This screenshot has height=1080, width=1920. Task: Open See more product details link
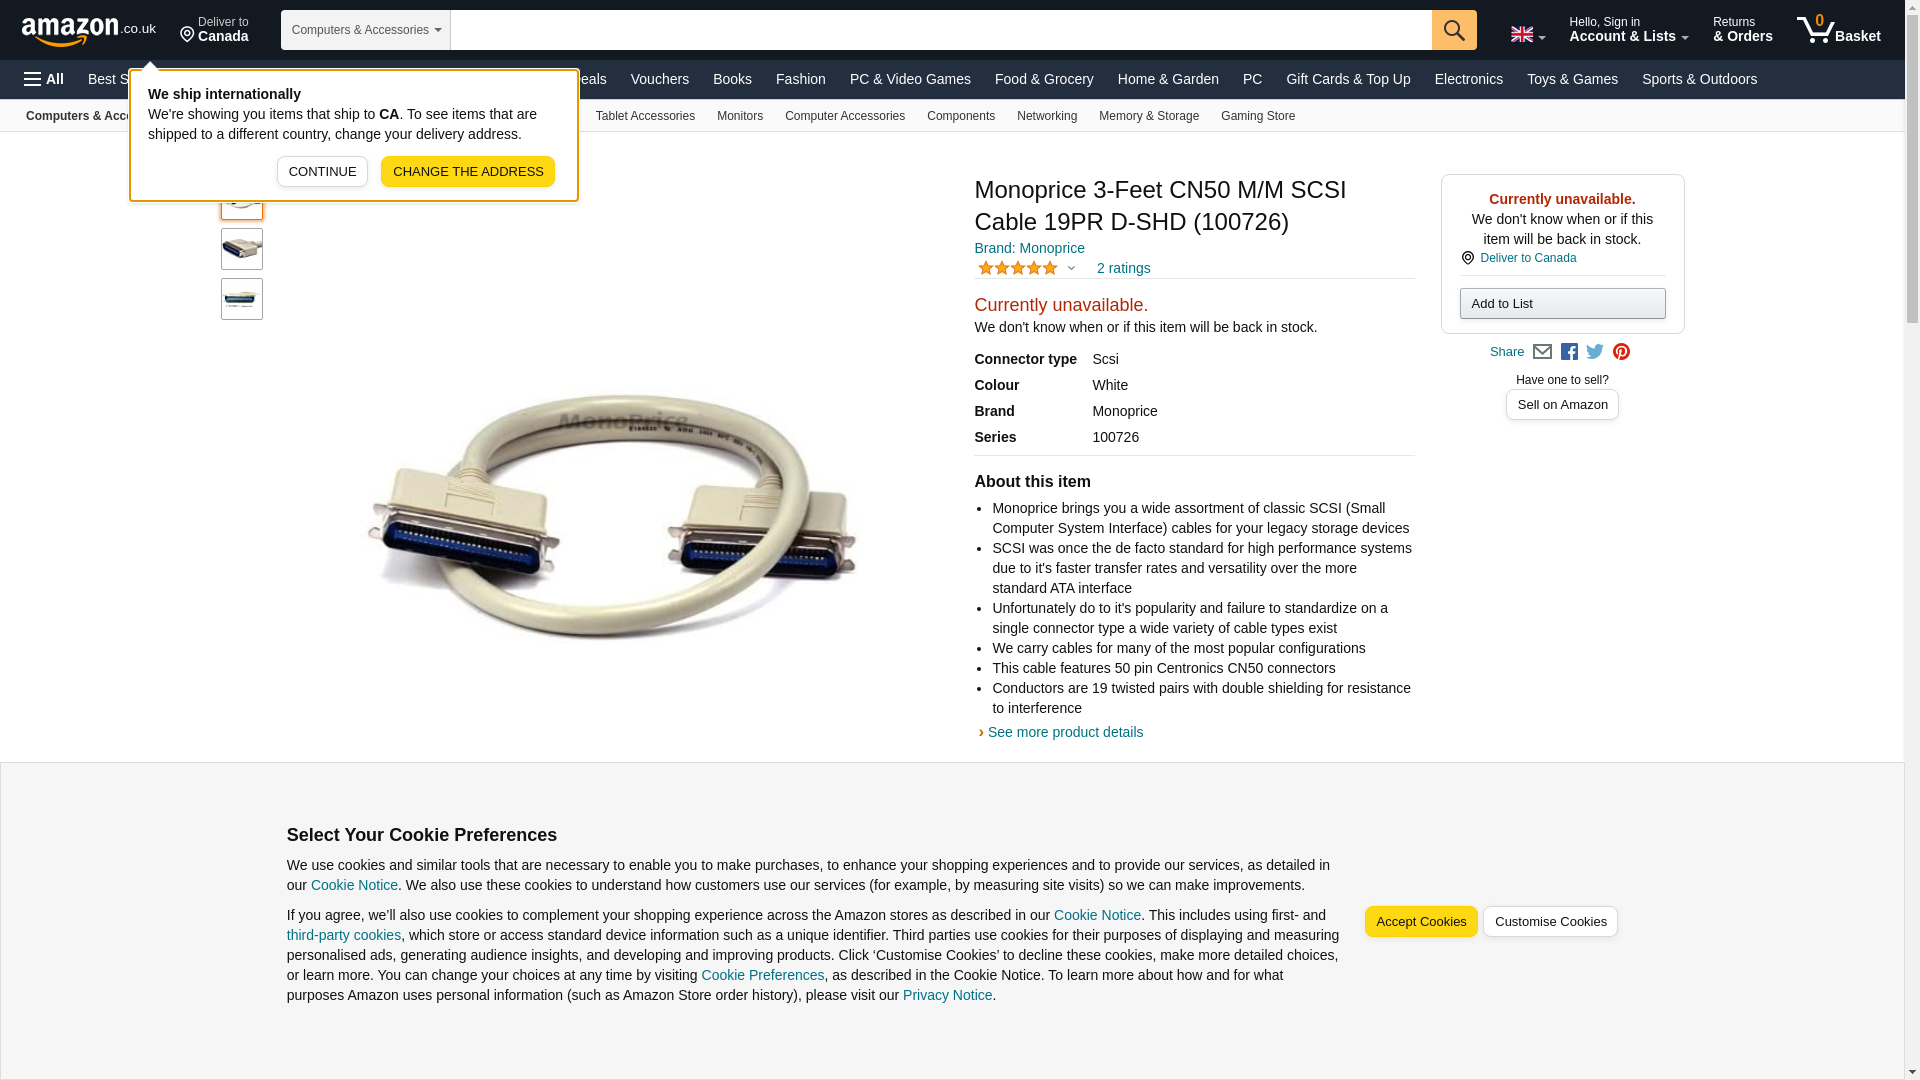tap(1065, 732)
